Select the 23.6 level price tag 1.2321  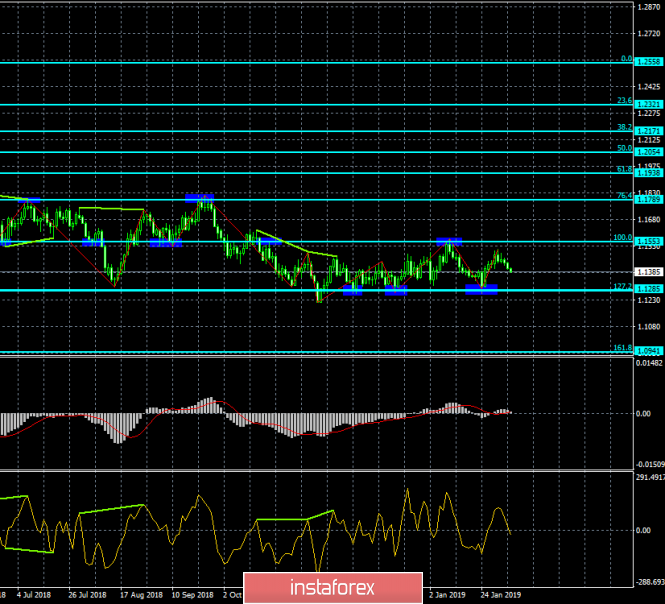pyautogui.click(x=649, y=104)
